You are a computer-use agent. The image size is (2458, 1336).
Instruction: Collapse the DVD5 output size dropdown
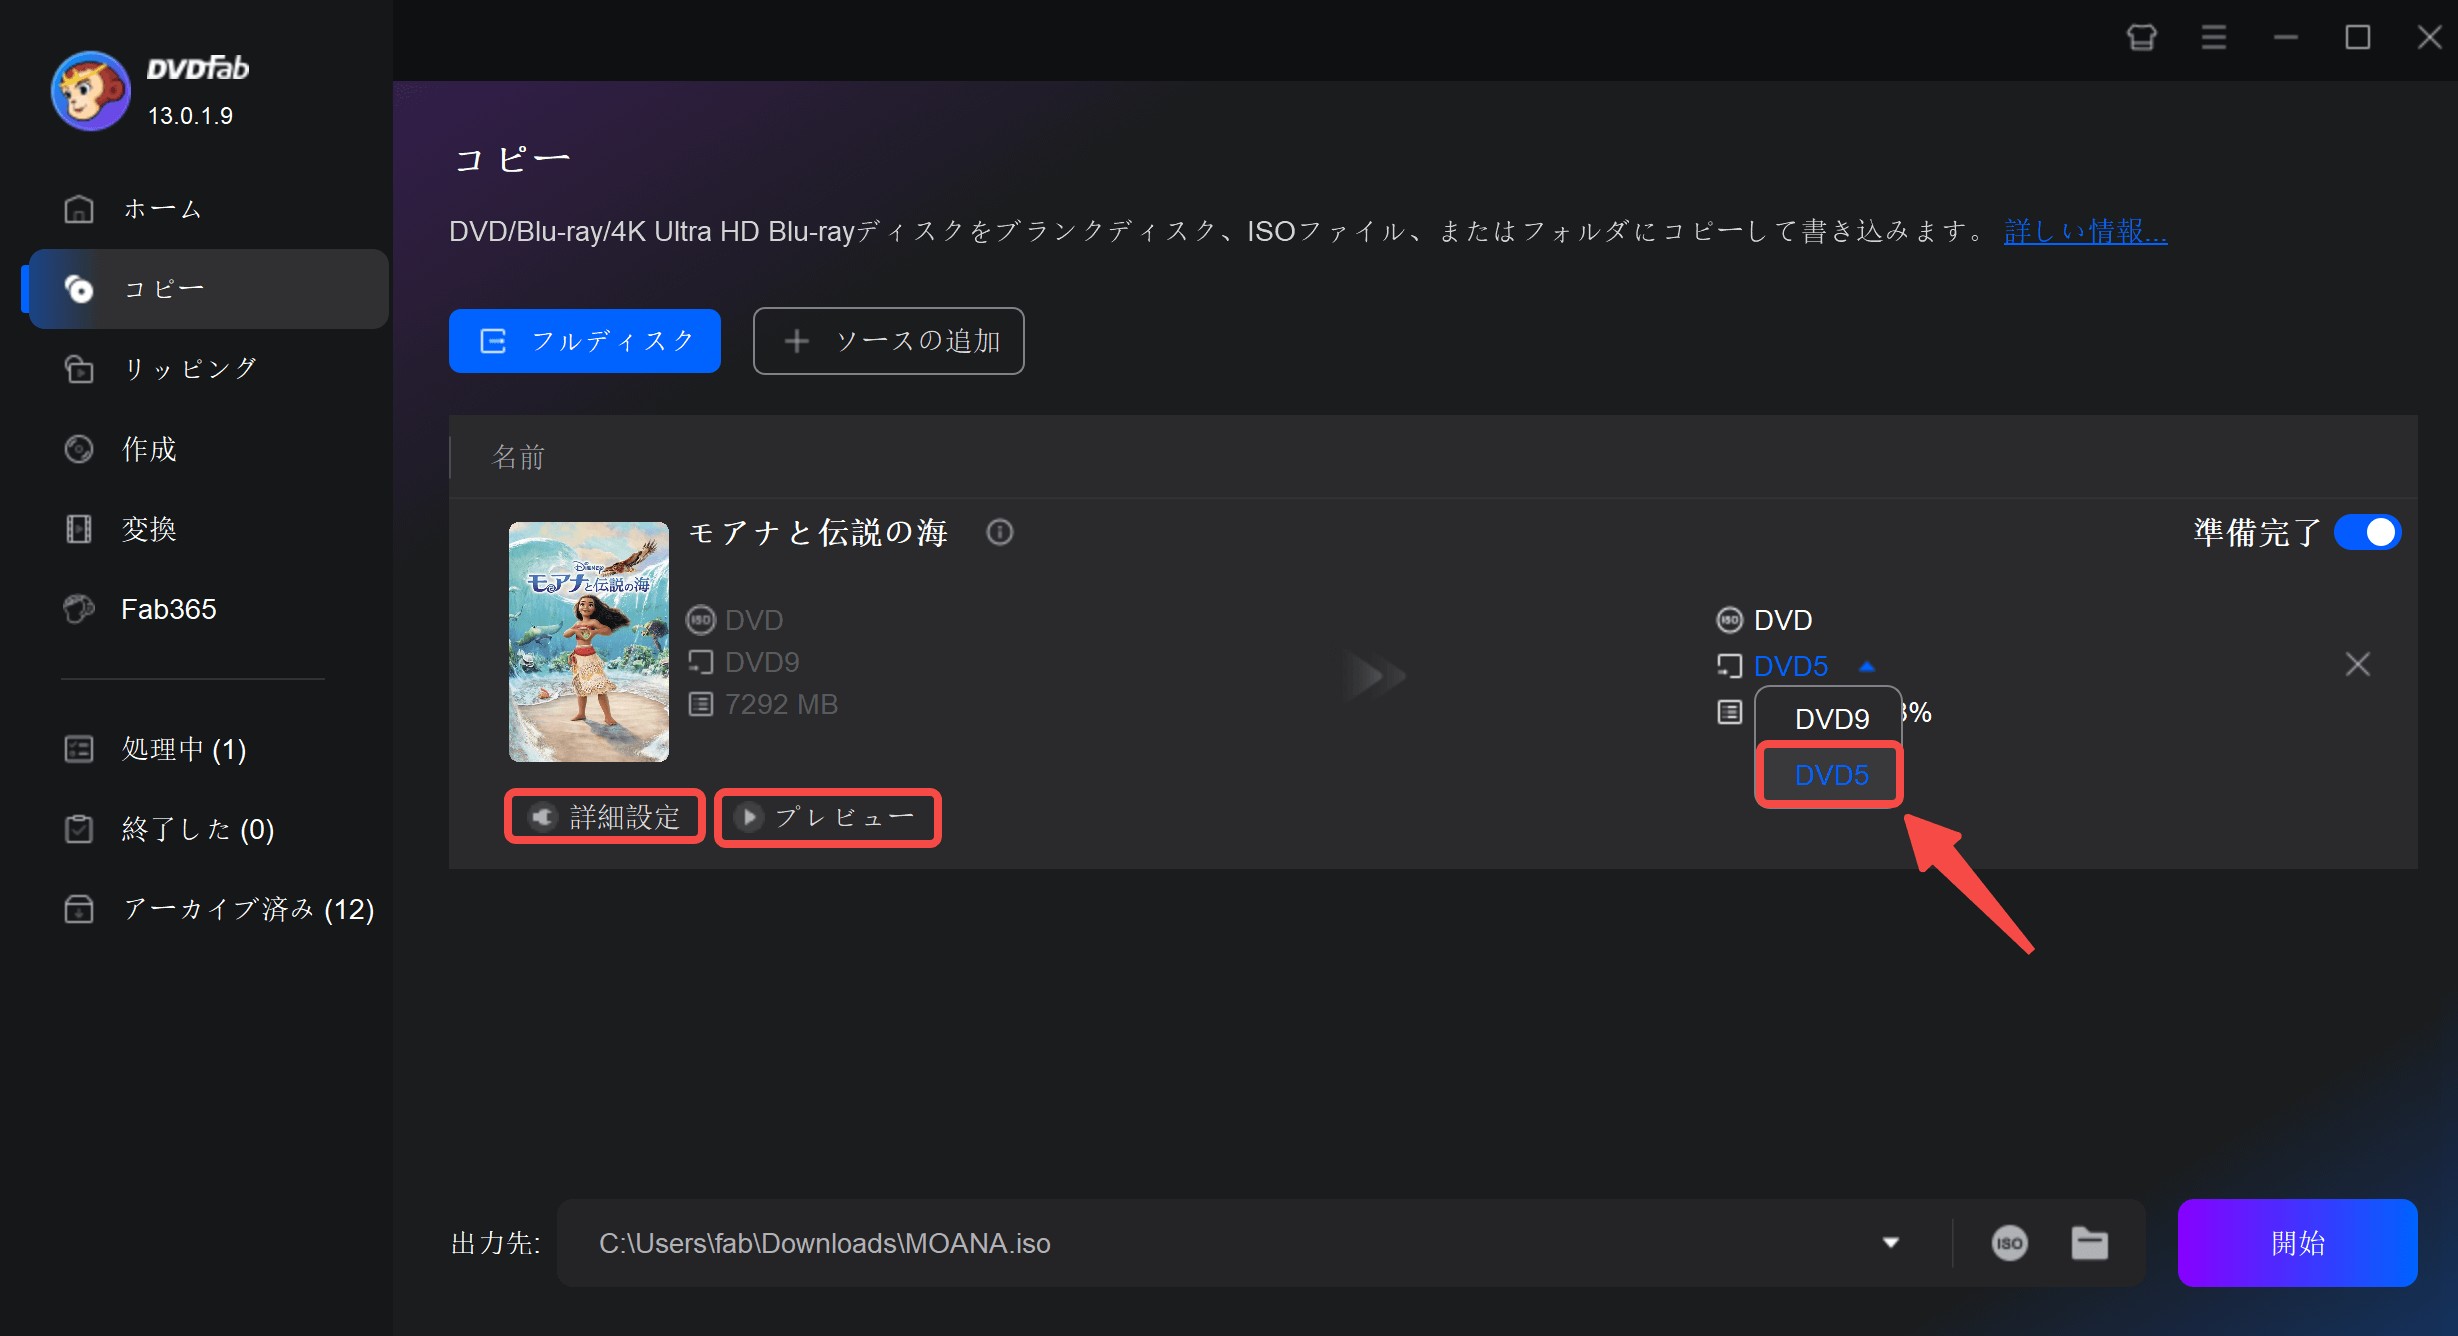1866,666
